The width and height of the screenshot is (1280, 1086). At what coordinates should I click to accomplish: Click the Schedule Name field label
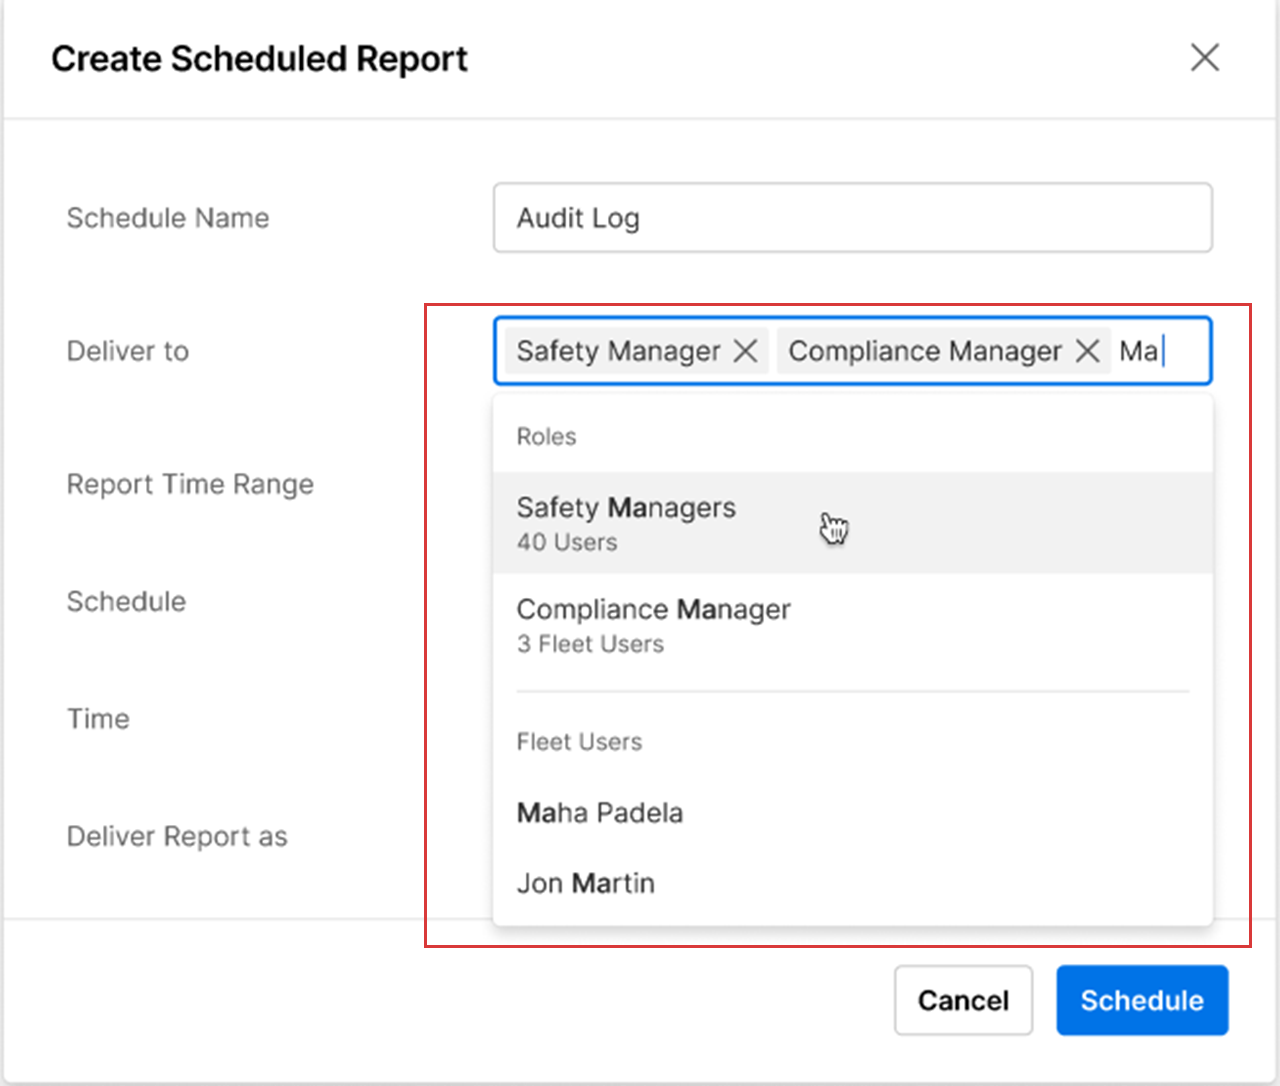[x=168, y=218]
